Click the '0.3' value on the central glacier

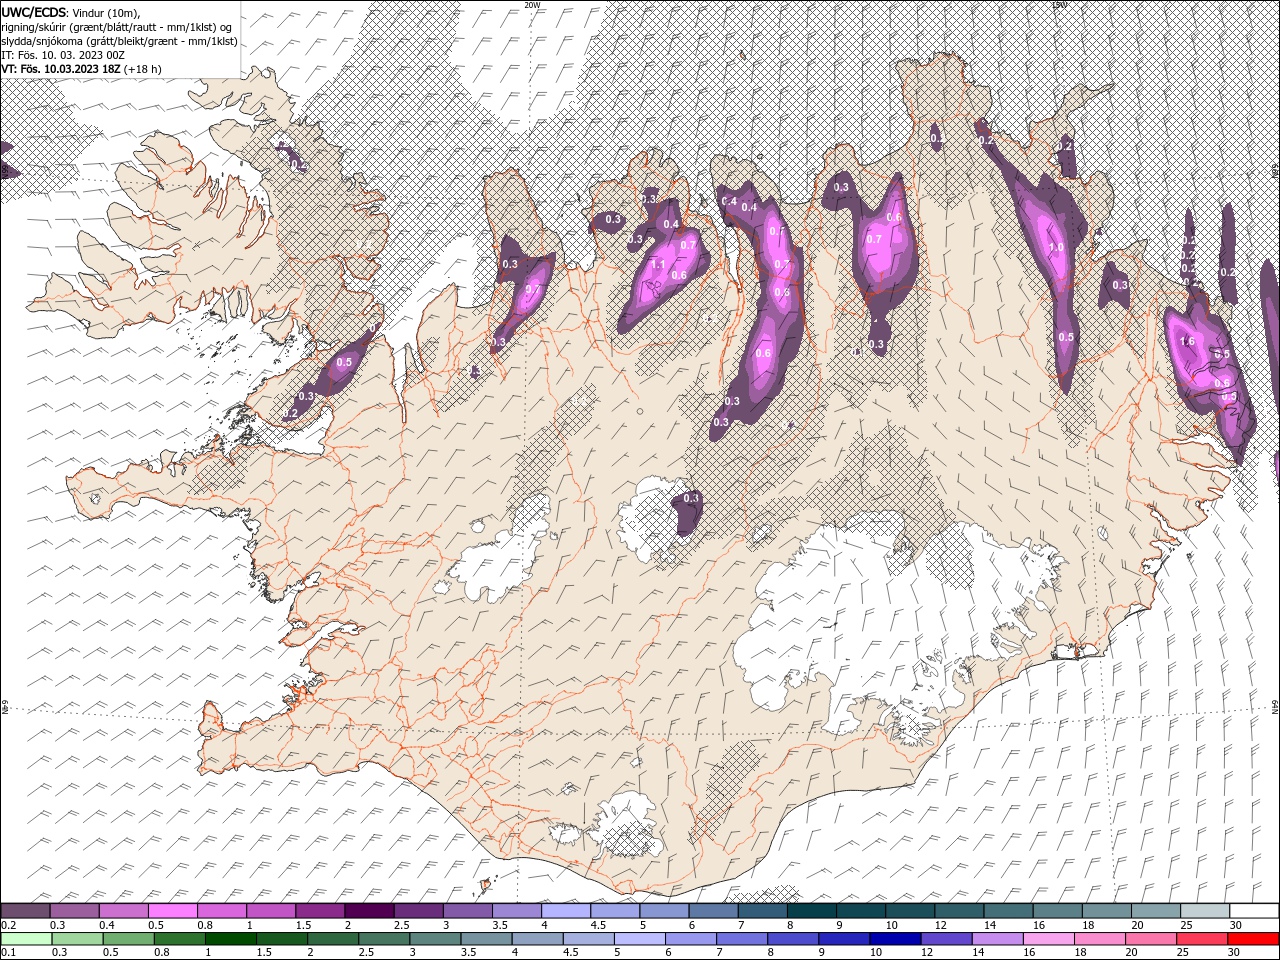[x=691, y=498]
